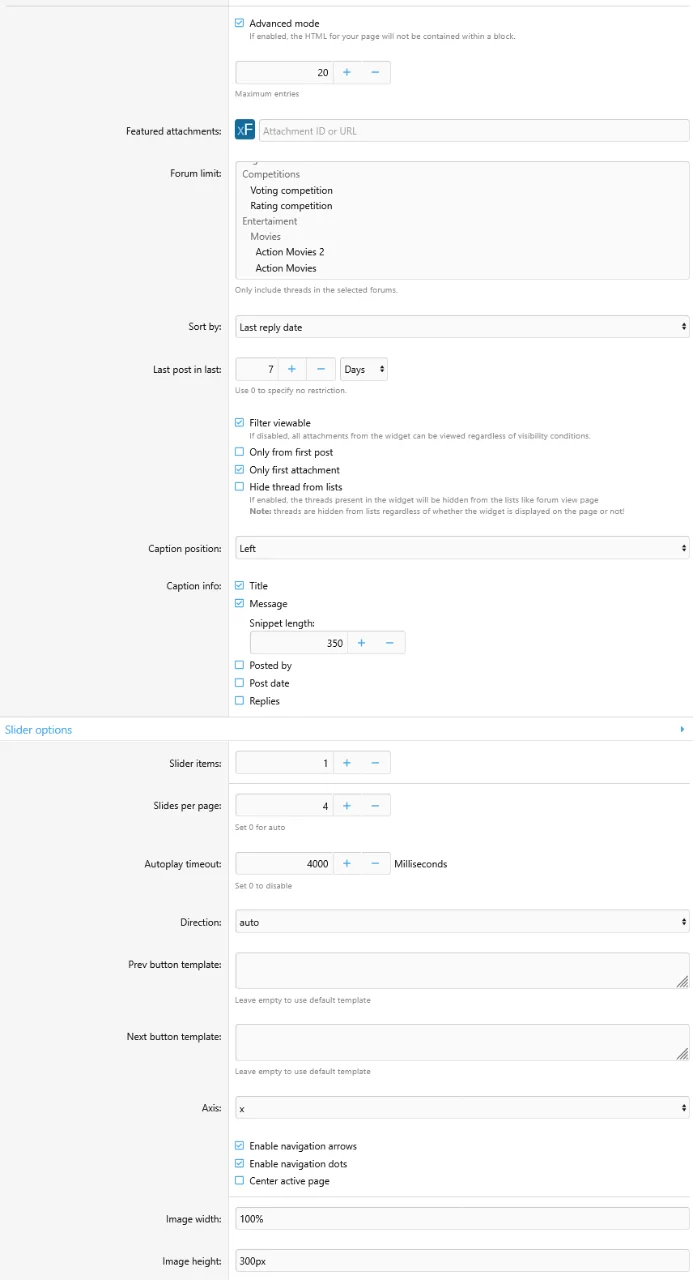
Task: Increase Autoplay timeout with plus button
Action: (x=347, y=864)
